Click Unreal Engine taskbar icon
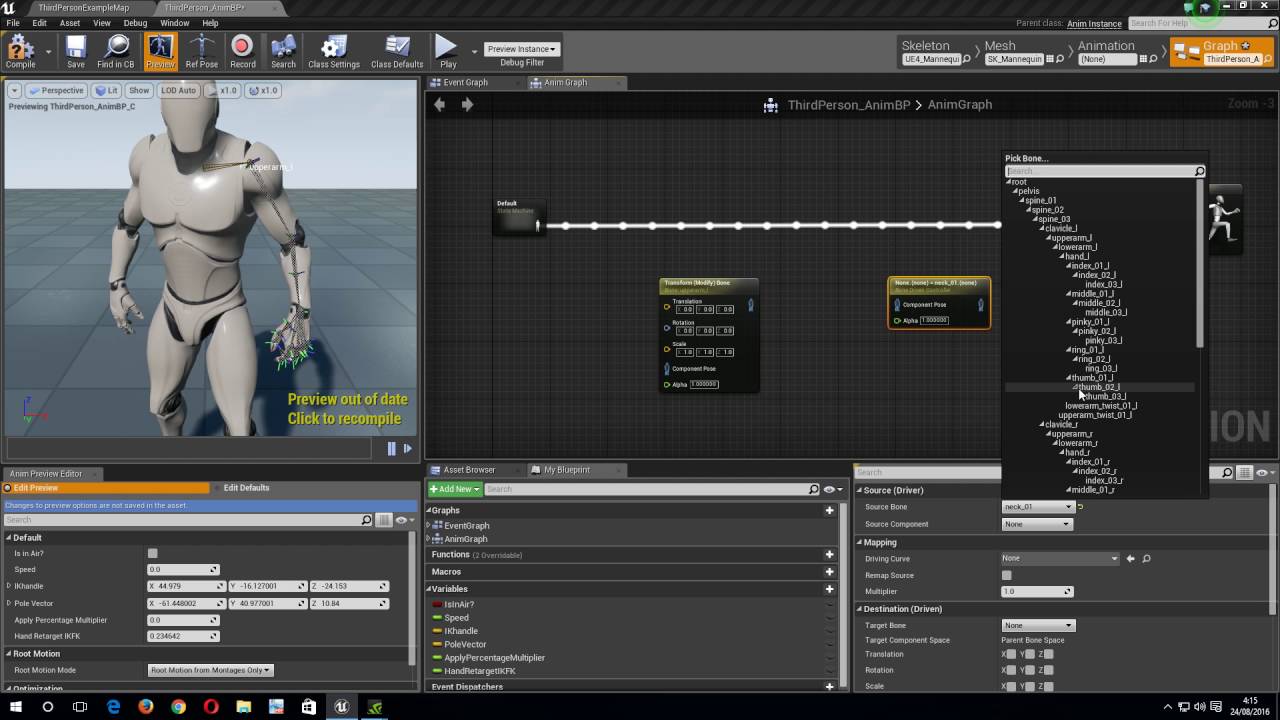 point(342,706)
